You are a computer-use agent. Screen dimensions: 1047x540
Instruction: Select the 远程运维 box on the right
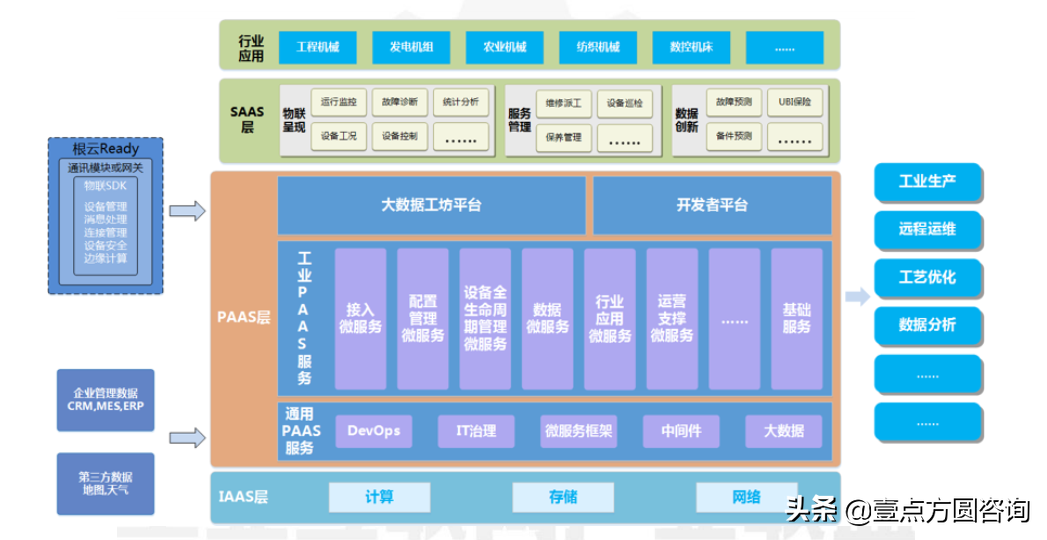[927, 229]
